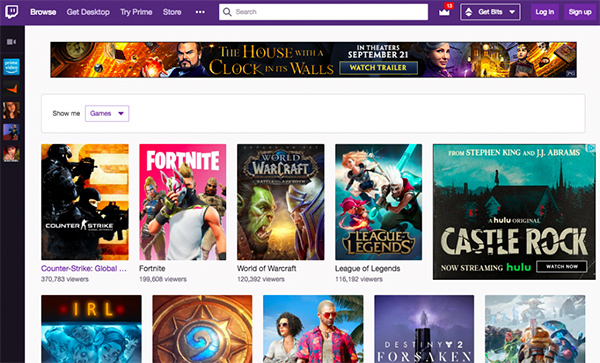Open the Hearthstone category thumbnail
This screenshot has height=363, width=600.
tap(202, 329)
